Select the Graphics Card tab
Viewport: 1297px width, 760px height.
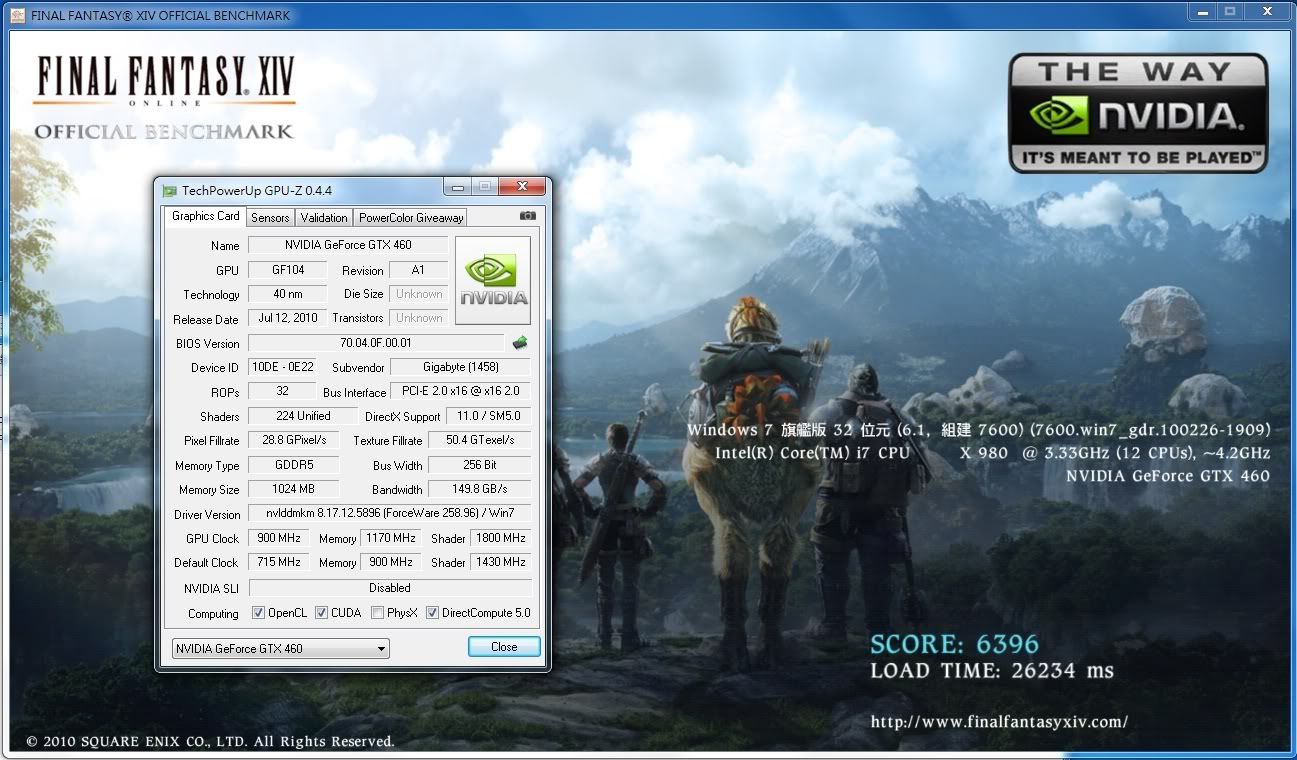point(205,216)
